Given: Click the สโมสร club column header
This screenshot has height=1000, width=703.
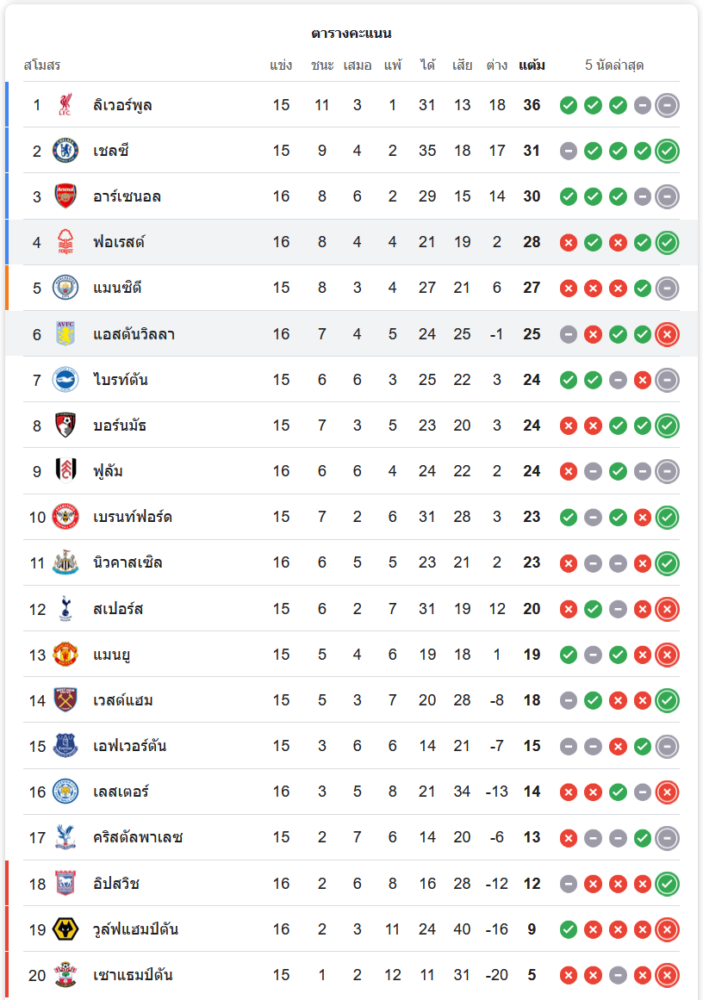Looking at the screenshot, I should tap(42, 65).
